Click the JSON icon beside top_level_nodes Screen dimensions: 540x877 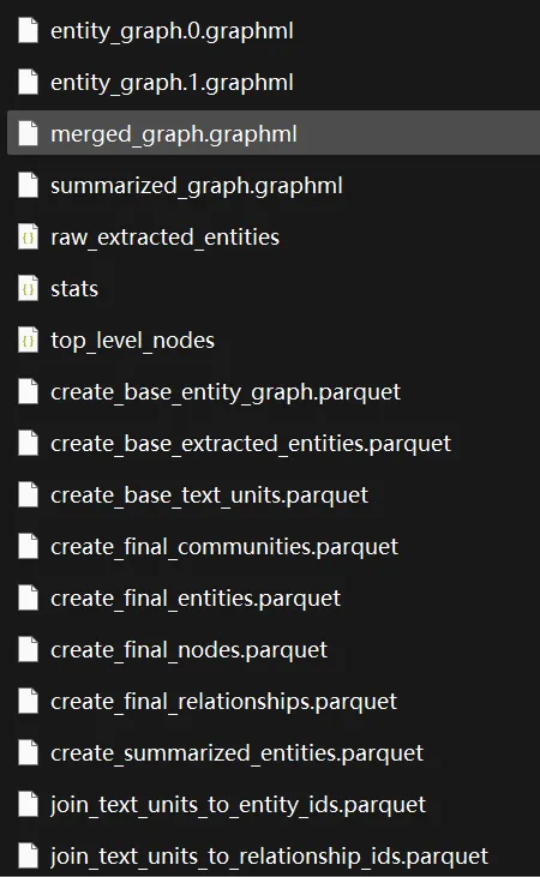point(28,341)
